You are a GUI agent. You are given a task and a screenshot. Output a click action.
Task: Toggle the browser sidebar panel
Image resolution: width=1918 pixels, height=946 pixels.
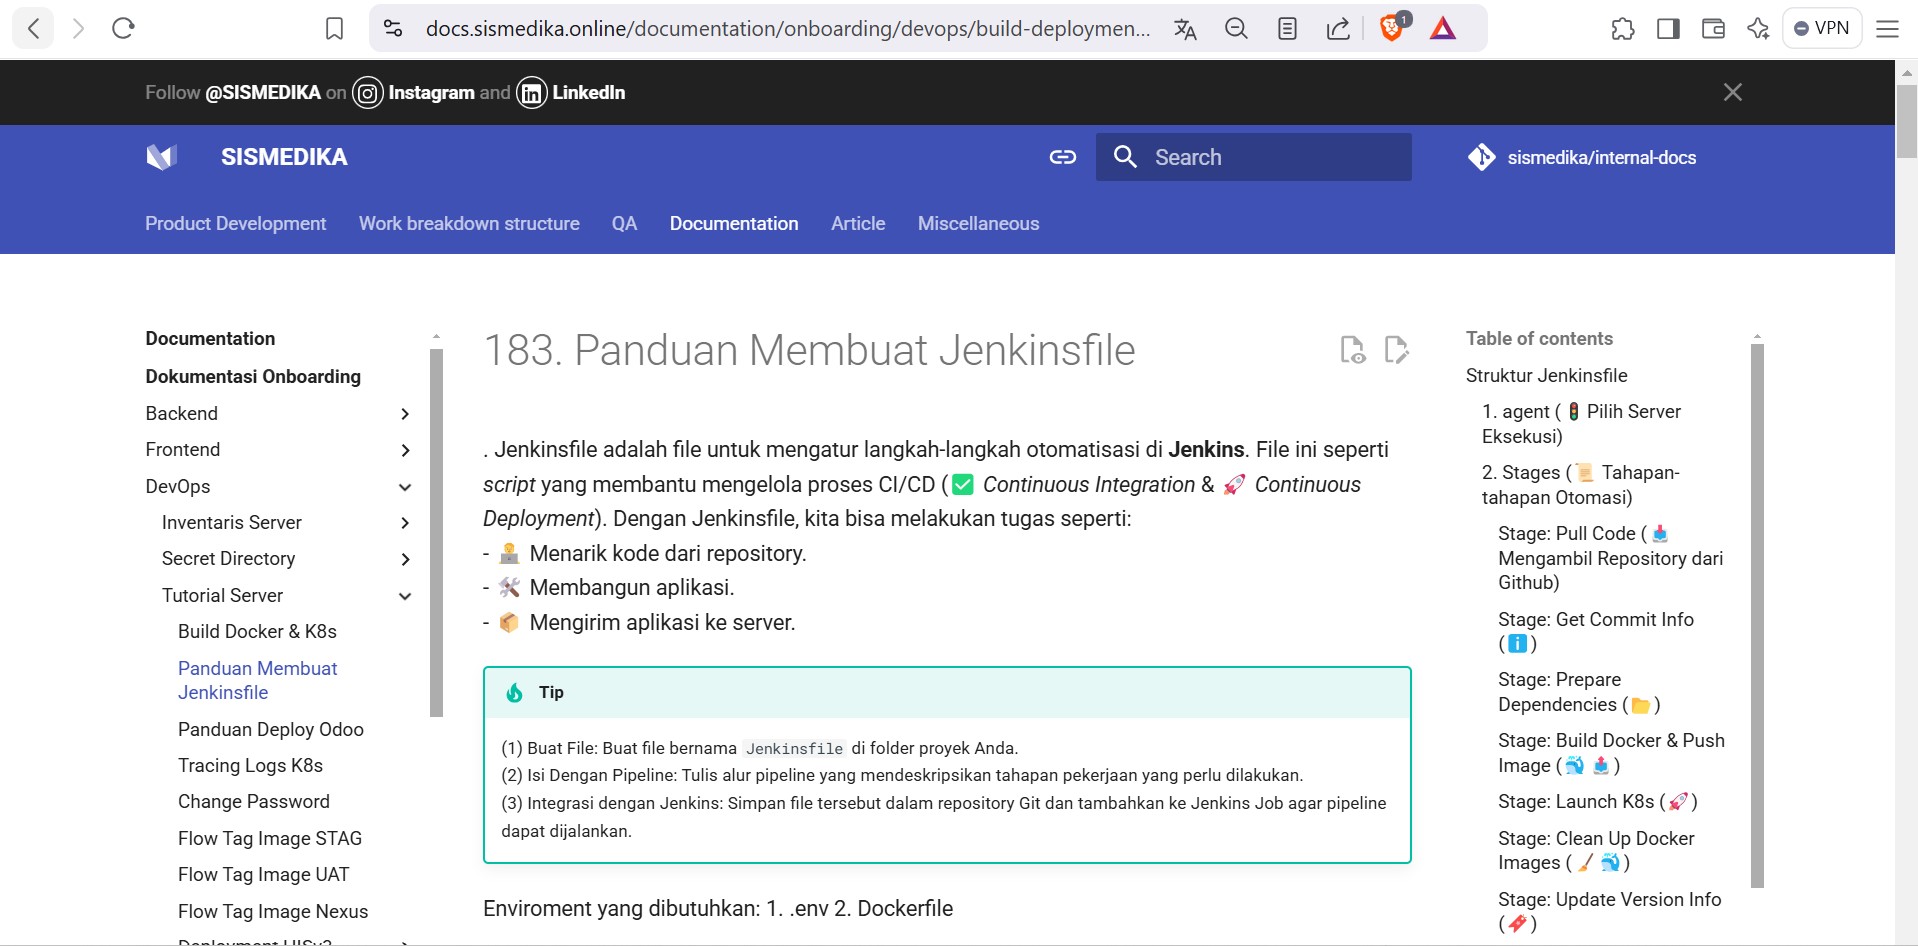click(1668, 29)
